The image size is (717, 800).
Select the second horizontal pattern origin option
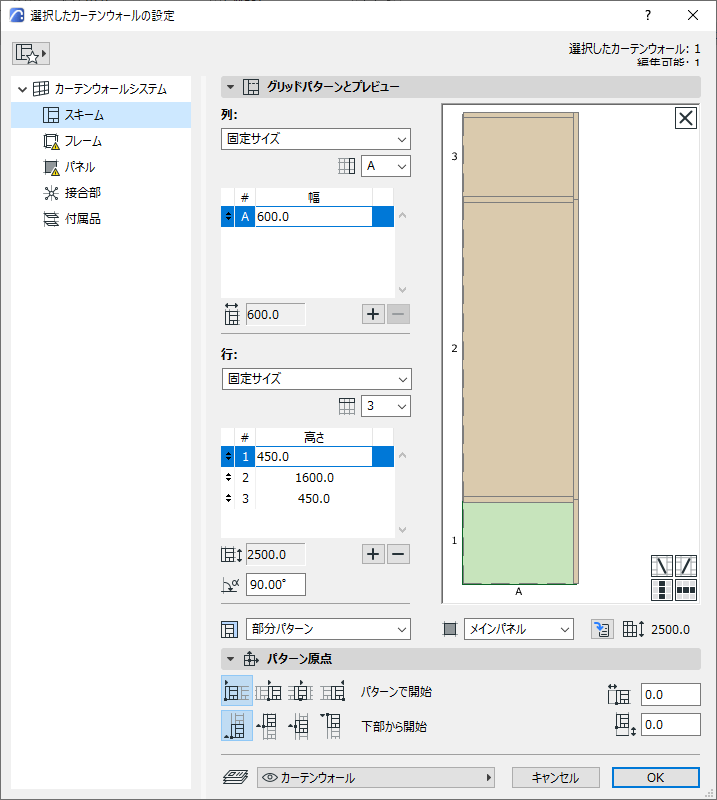coord(268,691)
